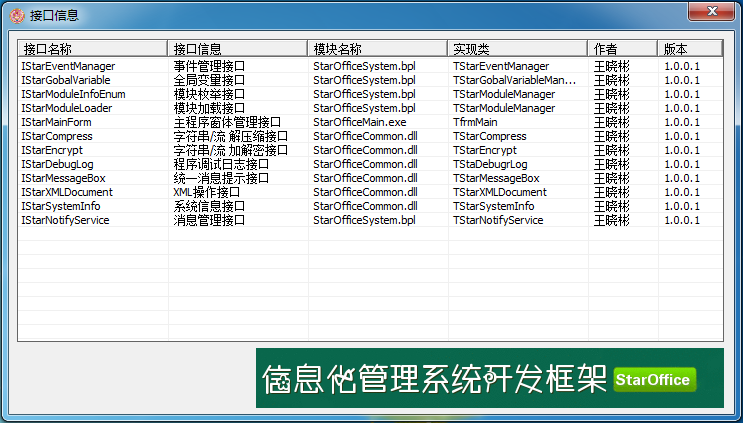Select the IStarXMLDocument entry

67,192
